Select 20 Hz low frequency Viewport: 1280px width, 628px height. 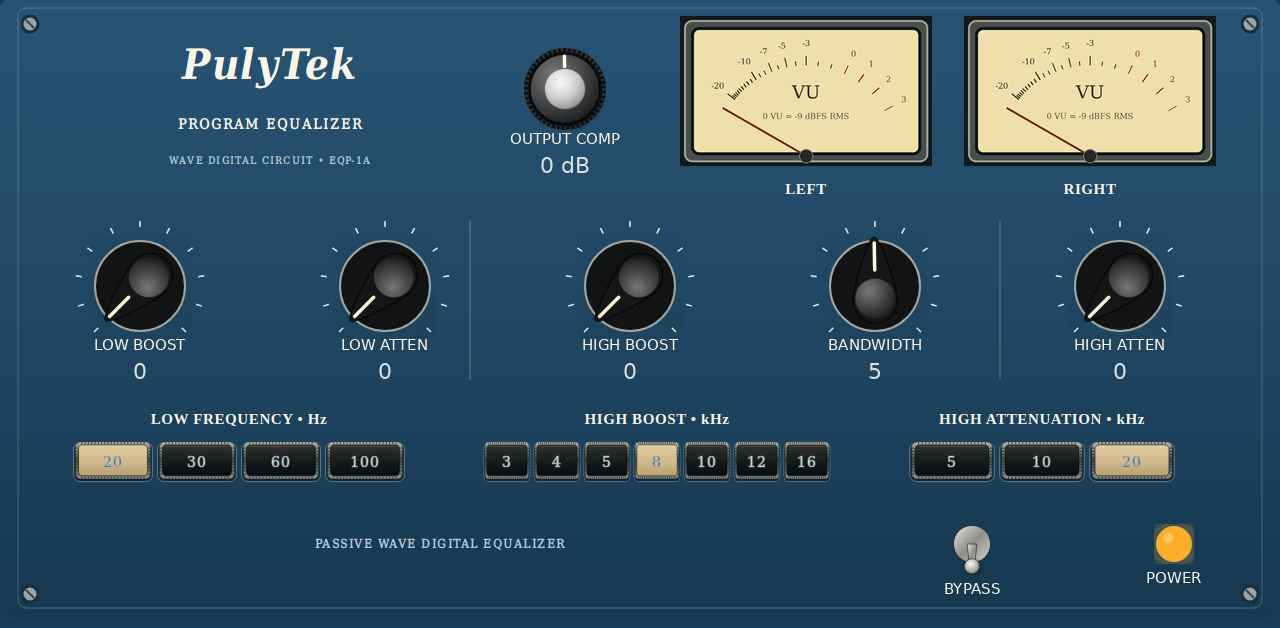(x=113, y=461)
